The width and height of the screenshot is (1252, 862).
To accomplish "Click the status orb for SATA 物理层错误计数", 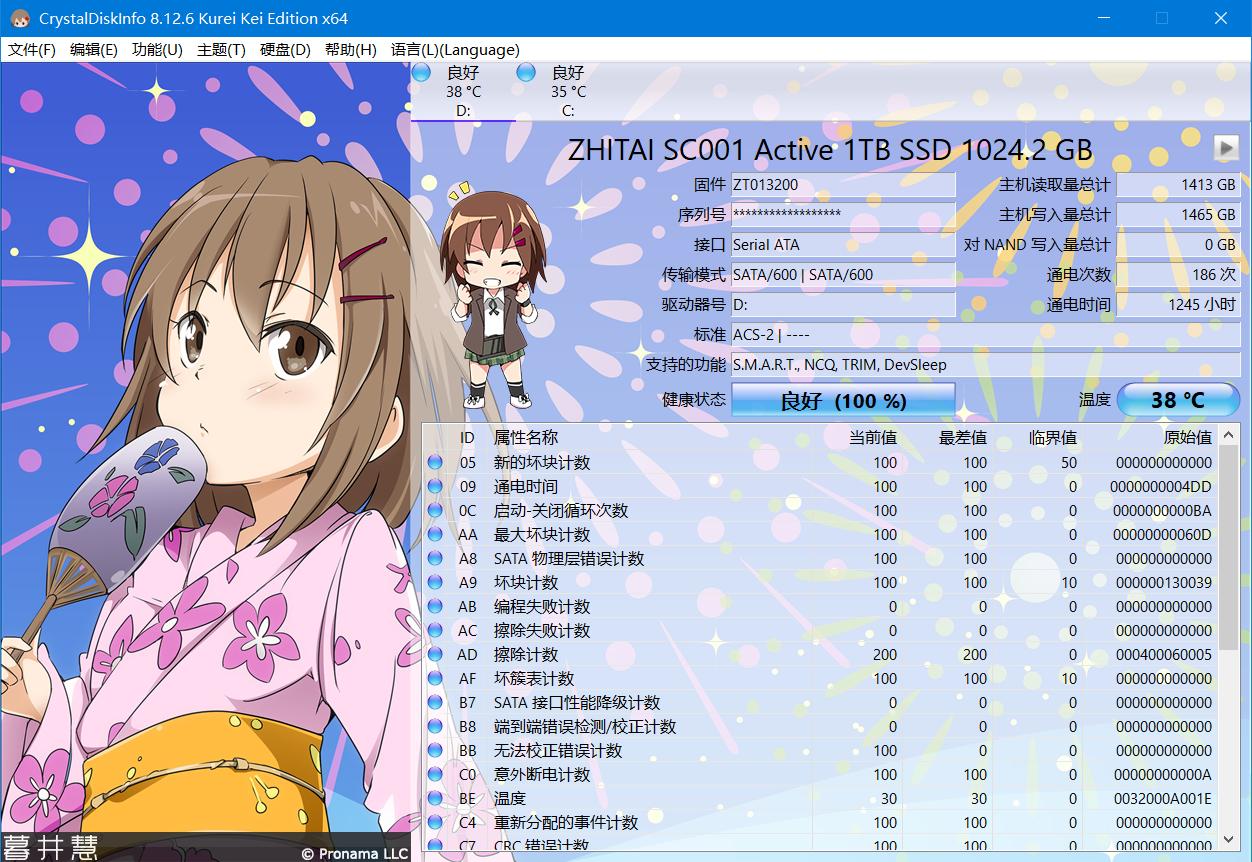I will pos(435,558).
